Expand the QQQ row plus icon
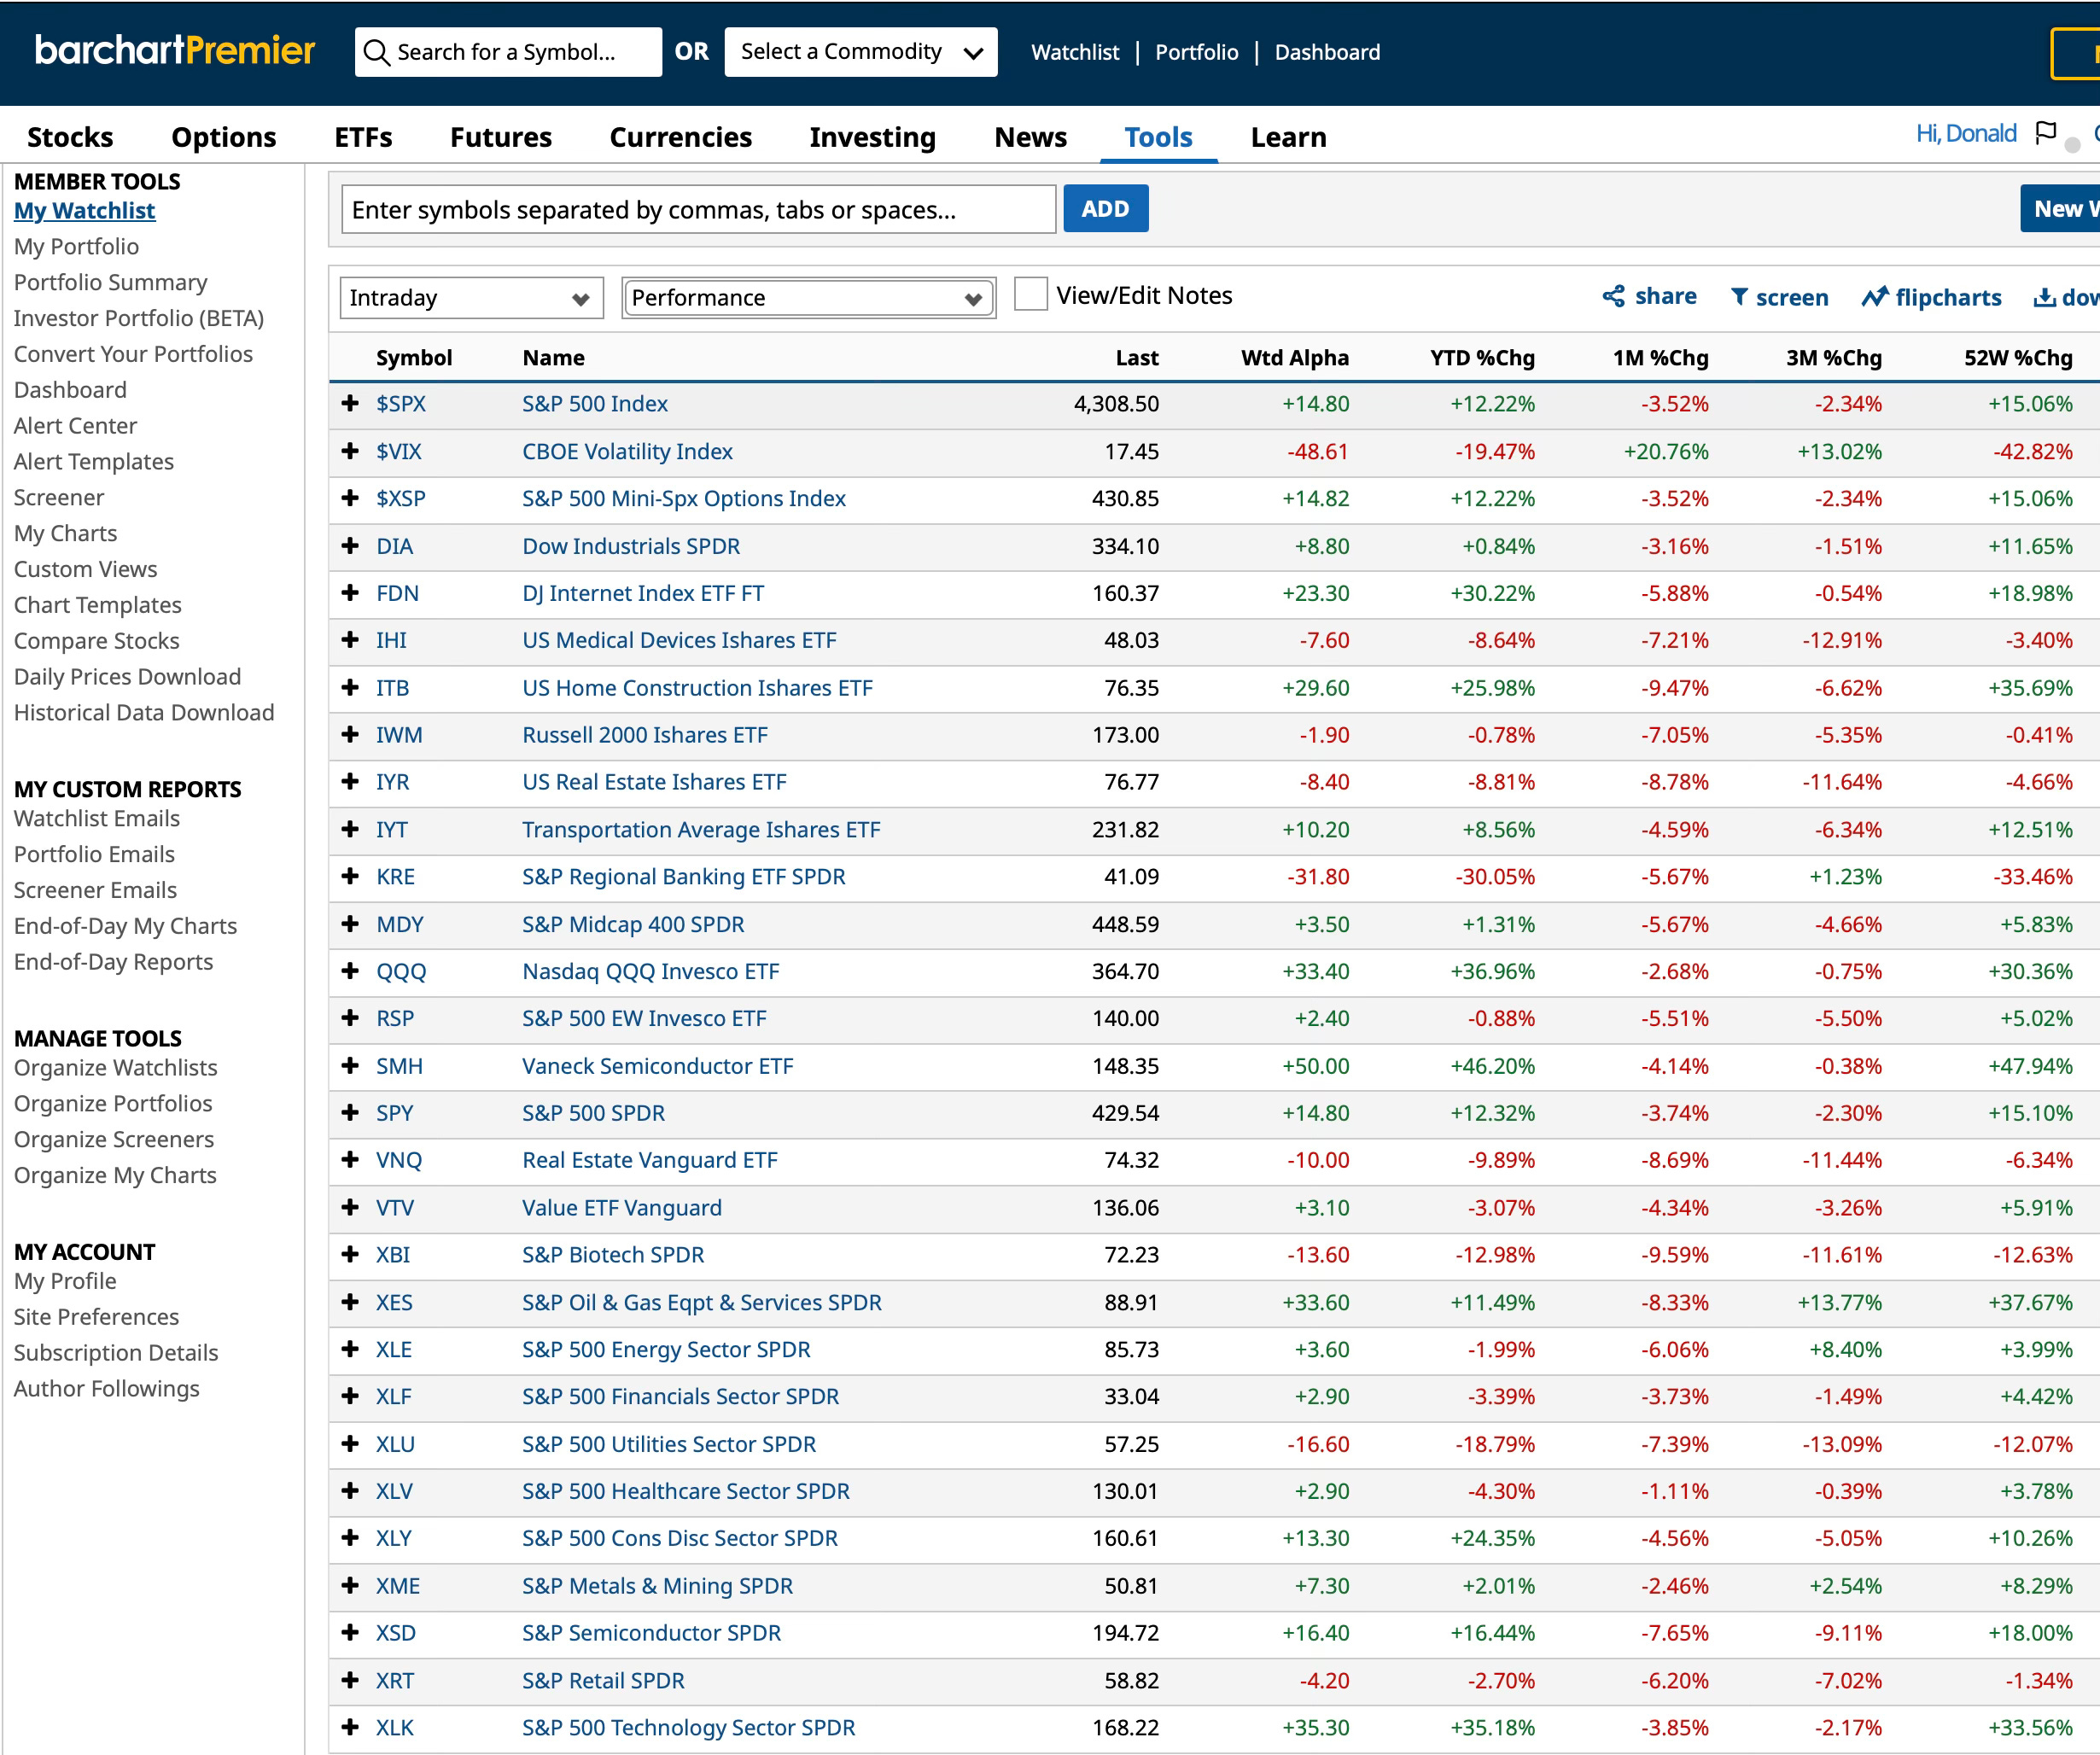The image size is (2100, 1755). click(x=350, y=971)
